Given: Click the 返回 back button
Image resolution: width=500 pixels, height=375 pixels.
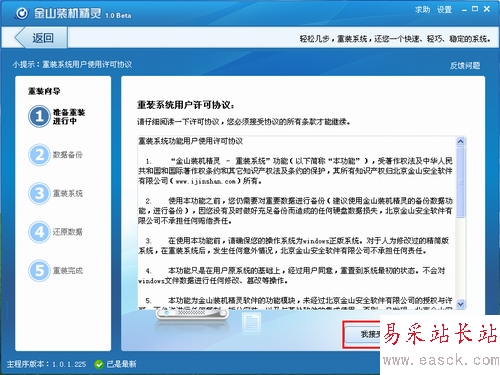Looking at the screenshot, I should click(41, 38).
